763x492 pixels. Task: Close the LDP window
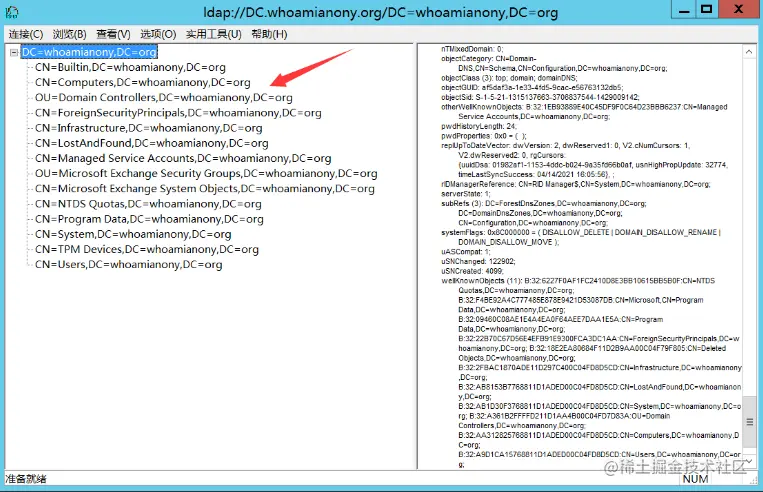[738, 10]
